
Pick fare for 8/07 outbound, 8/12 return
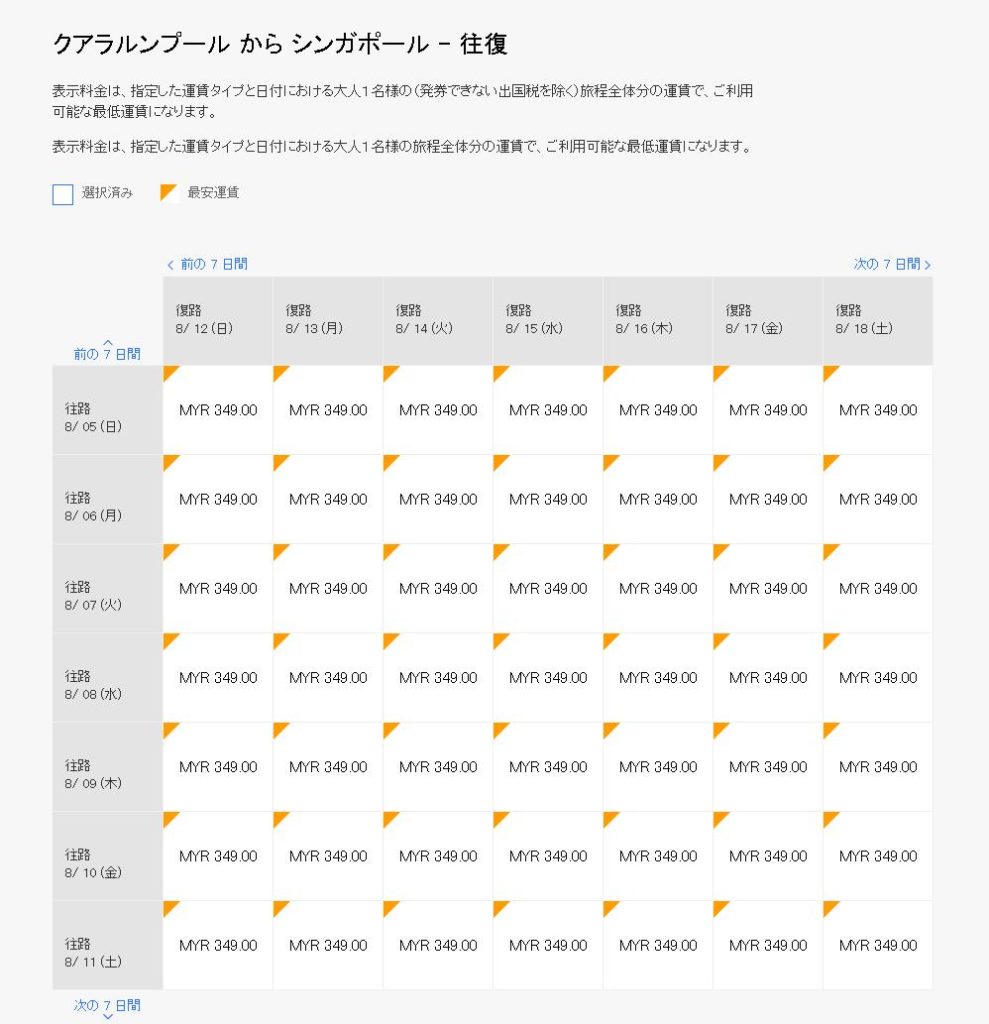(218, 588)
